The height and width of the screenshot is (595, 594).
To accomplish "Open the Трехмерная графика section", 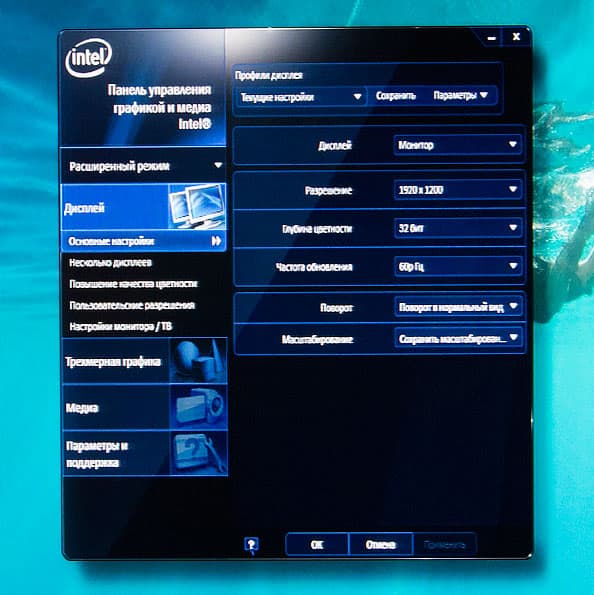I will coord(145,361).
